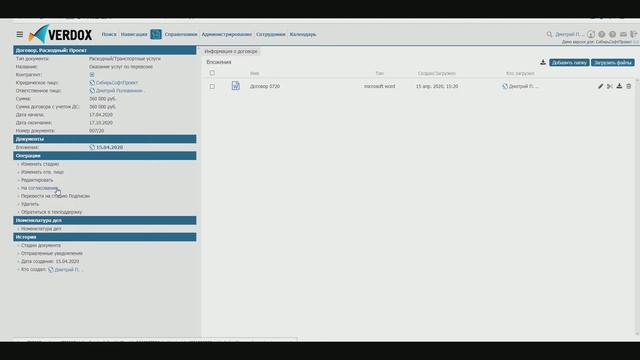Image resolution: width=640 pixels, height=360 pixels.
Task: Click Изменить стадию operation
Action: (x=40, y=164)
